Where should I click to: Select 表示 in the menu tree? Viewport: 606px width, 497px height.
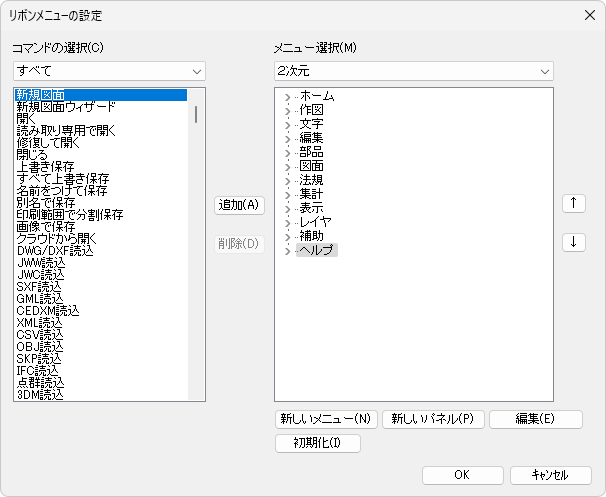pos(312,208)
